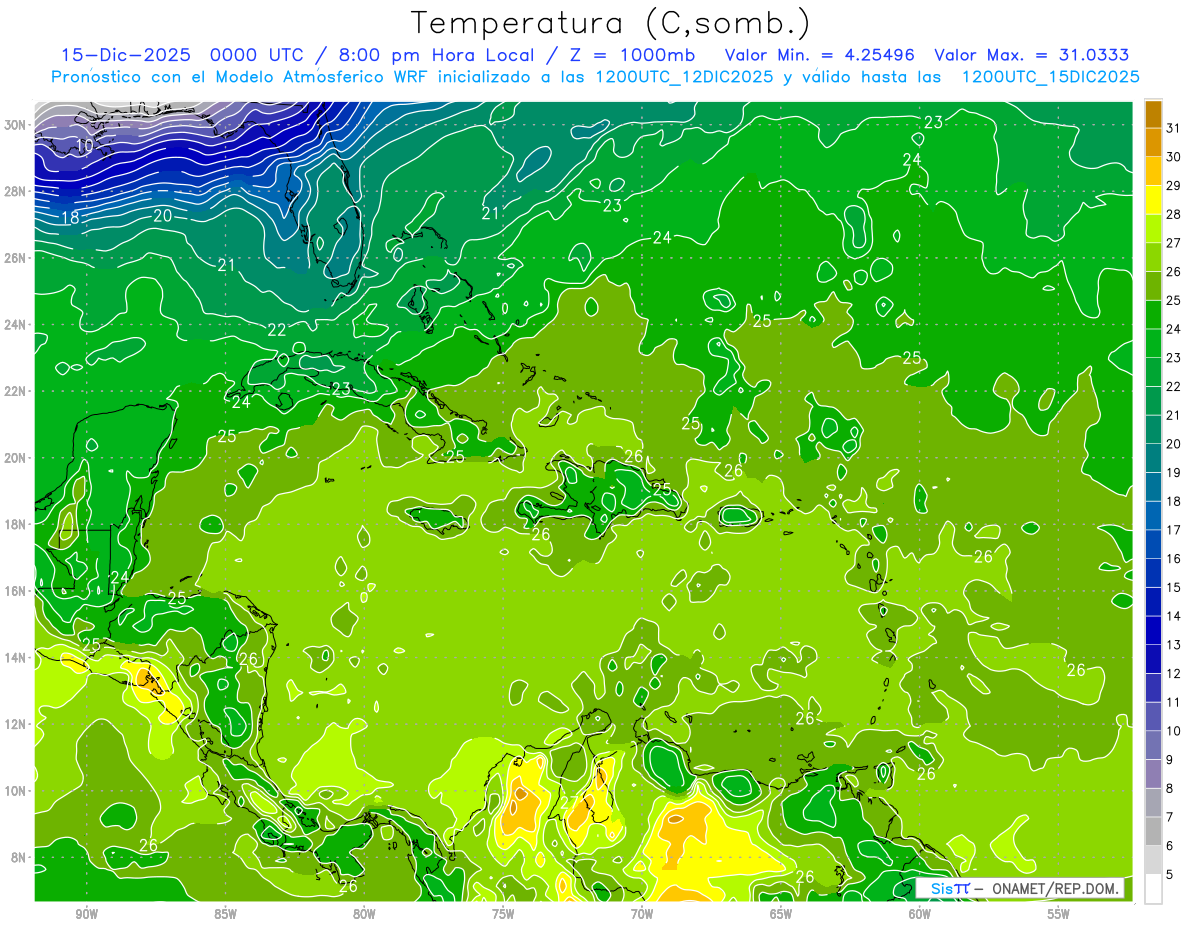The height and width of the screenshot is (927, 1200).
Task: Click the 18N latitude axis label
Action: point(15,524)
